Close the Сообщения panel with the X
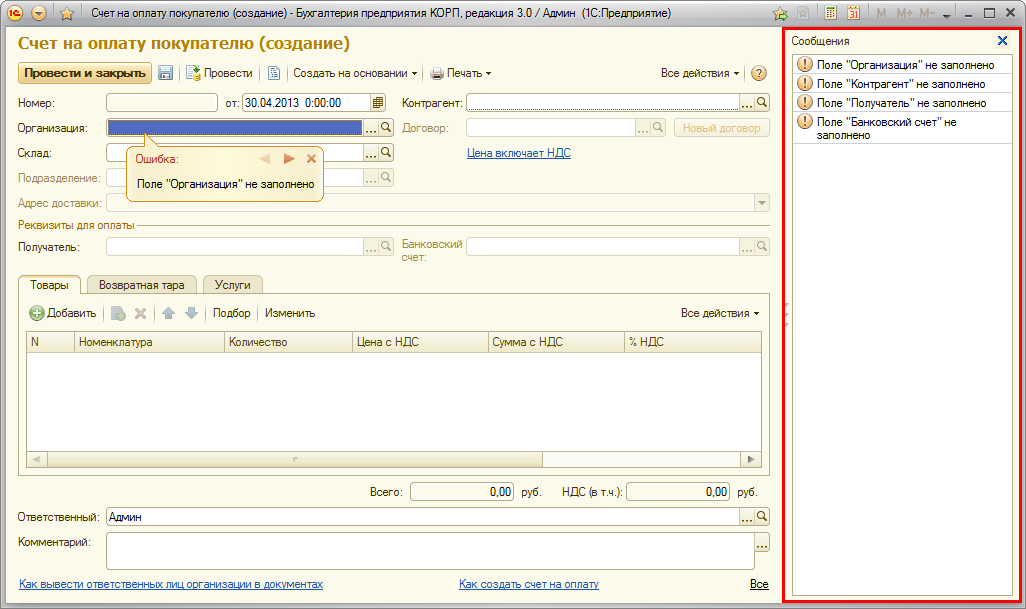The image size is (1026, 609). tap(1003, 41)
